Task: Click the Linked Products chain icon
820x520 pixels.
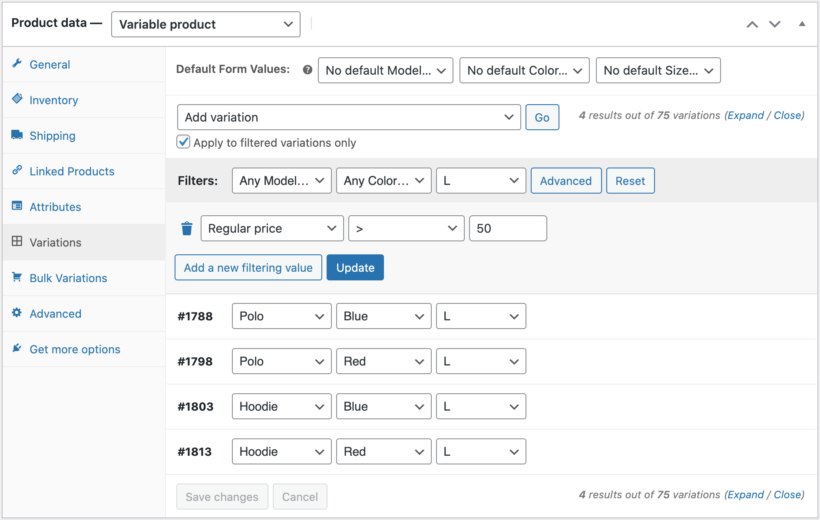Action: 17,171
